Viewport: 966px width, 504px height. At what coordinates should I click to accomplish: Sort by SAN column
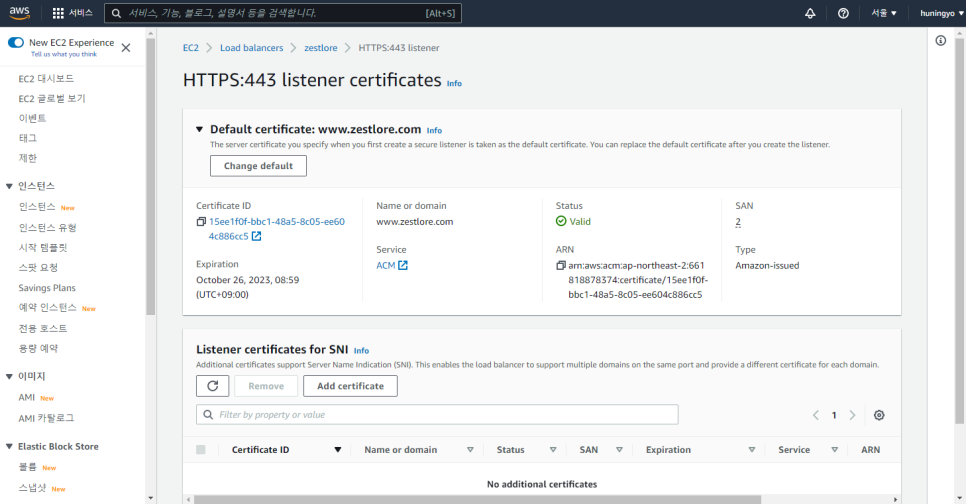tap(619, 450)
